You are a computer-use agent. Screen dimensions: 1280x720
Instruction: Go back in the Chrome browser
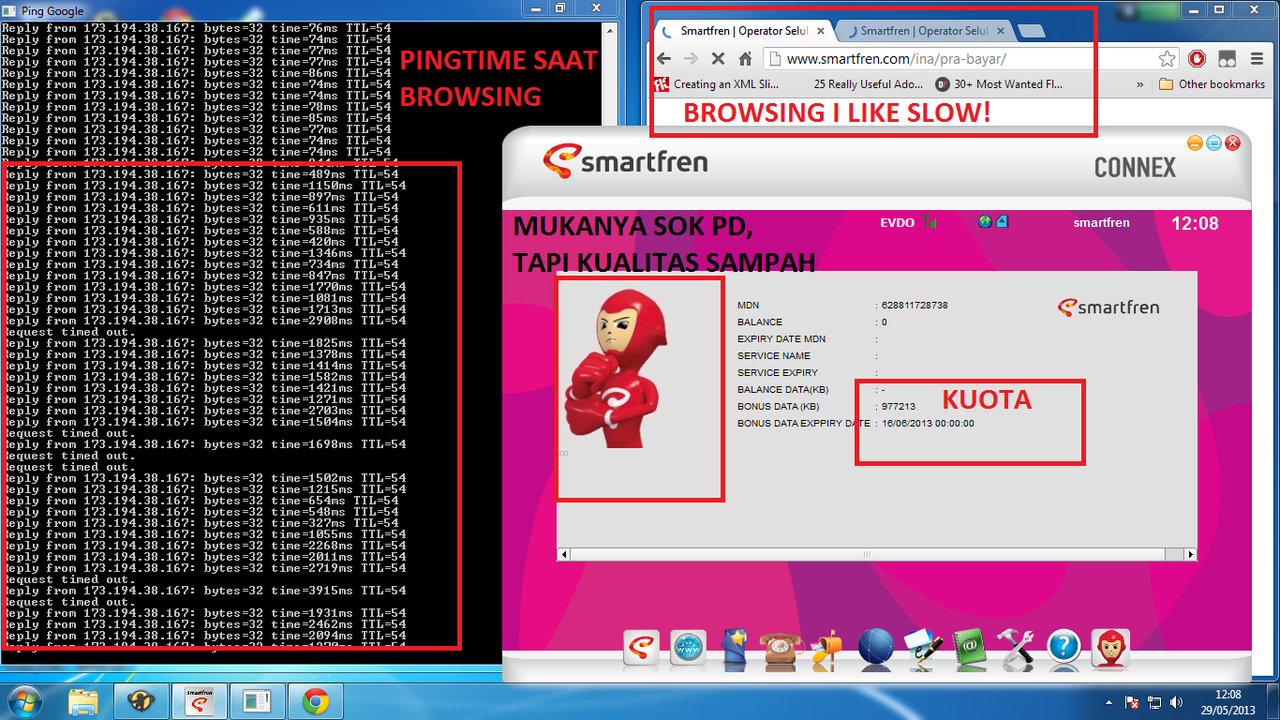(x=664, y=59)
